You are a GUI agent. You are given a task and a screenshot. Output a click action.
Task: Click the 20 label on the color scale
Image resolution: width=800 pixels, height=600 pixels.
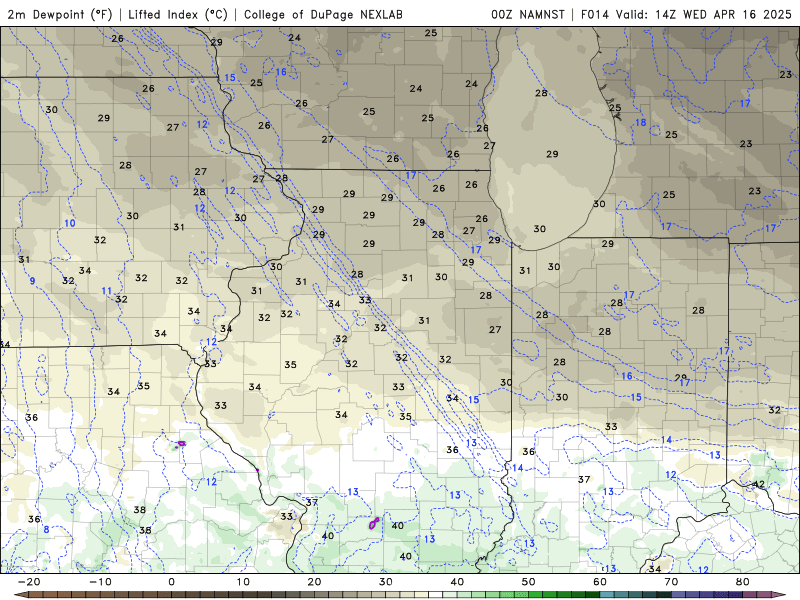click(x=314, y=582)
